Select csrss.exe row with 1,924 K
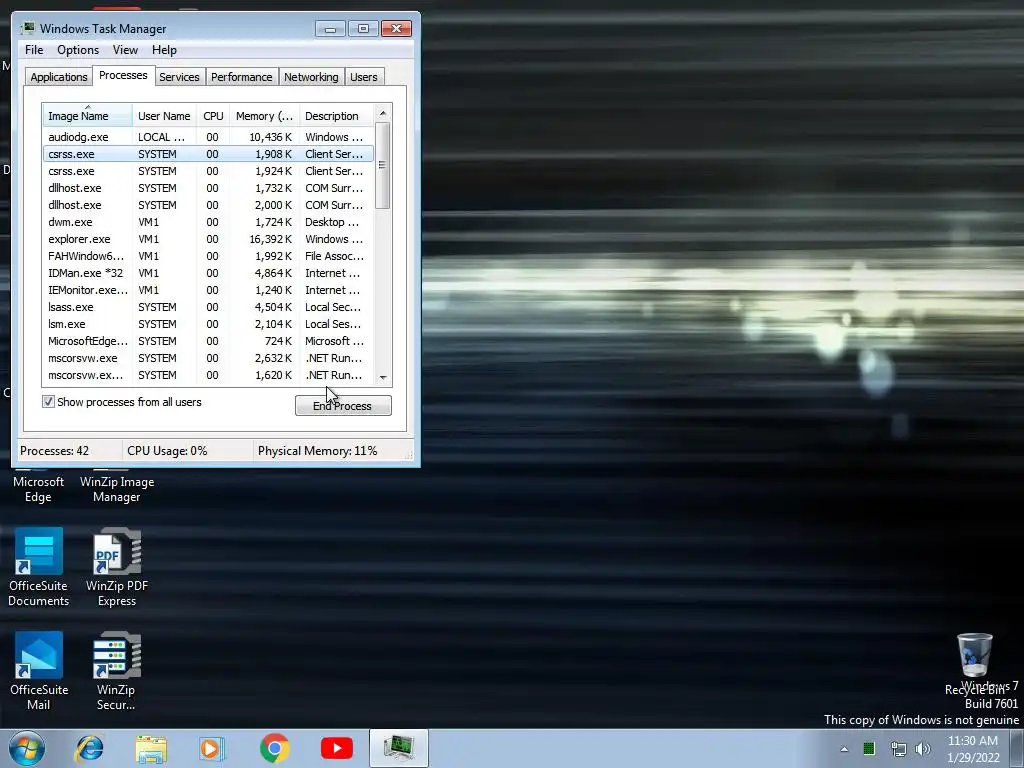The height and width of the screenshot is (768, 1024). click(x=208, y=171)
